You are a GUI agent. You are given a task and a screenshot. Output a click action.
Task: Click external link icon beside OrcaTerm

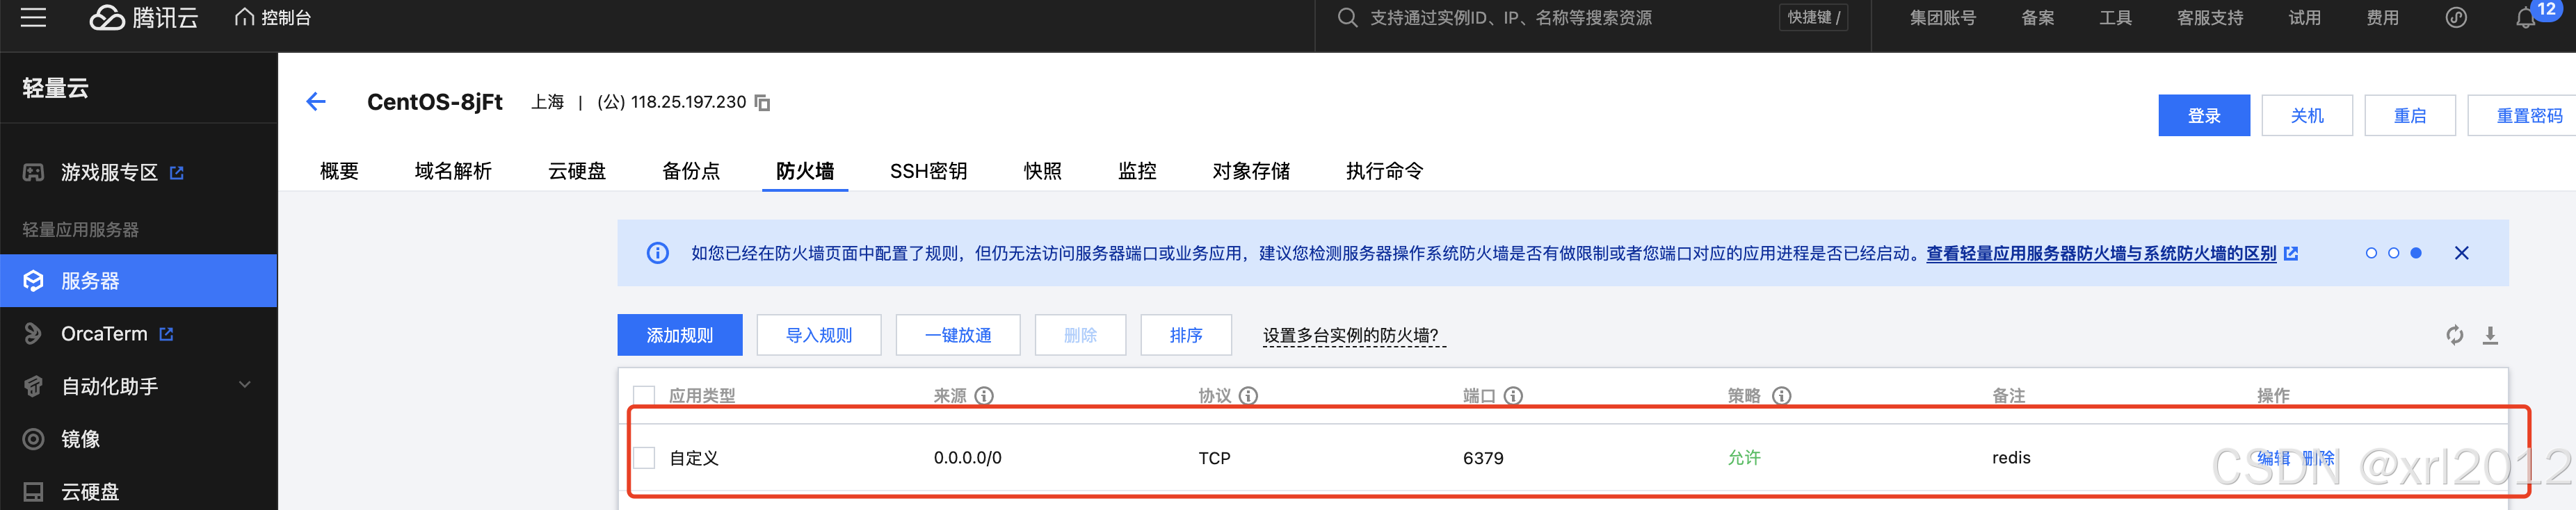(x=166, y=334)
